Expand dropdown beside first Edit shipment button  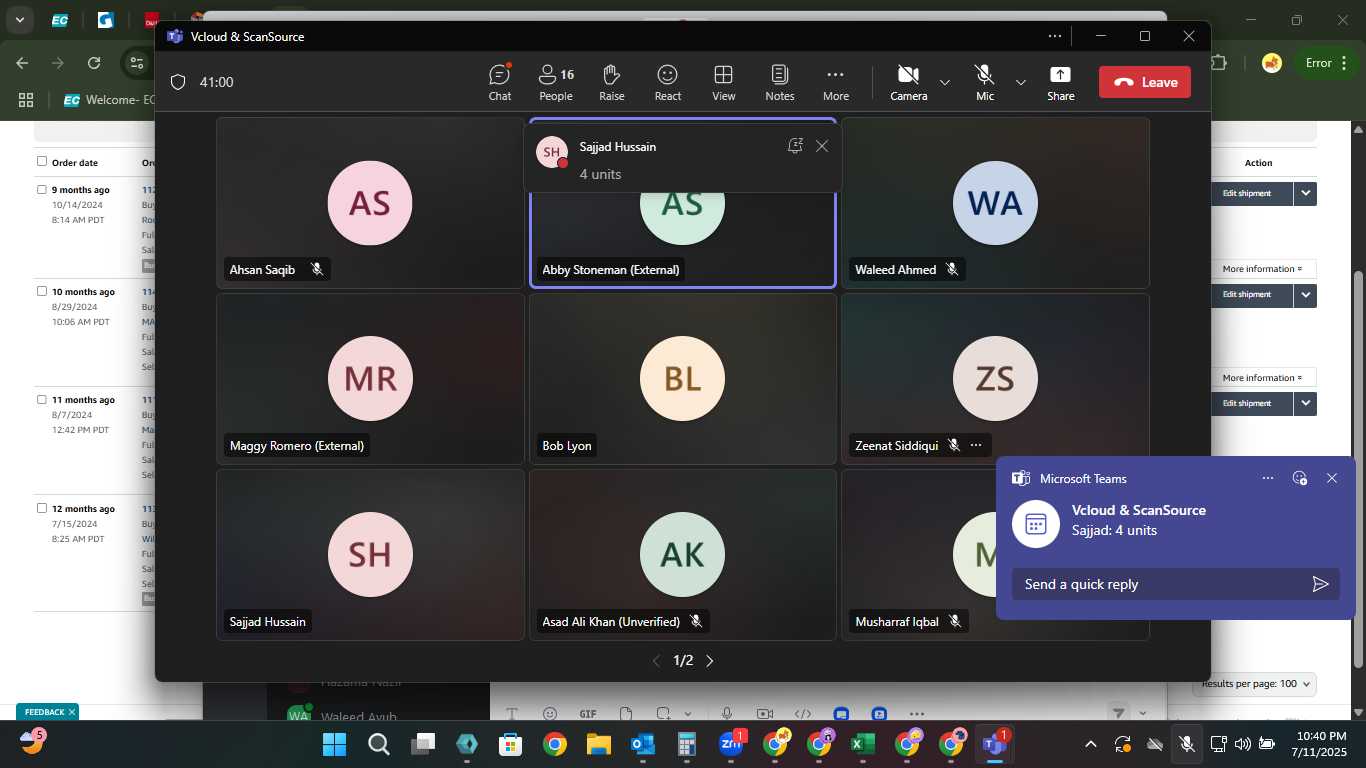click(1305, 193)
